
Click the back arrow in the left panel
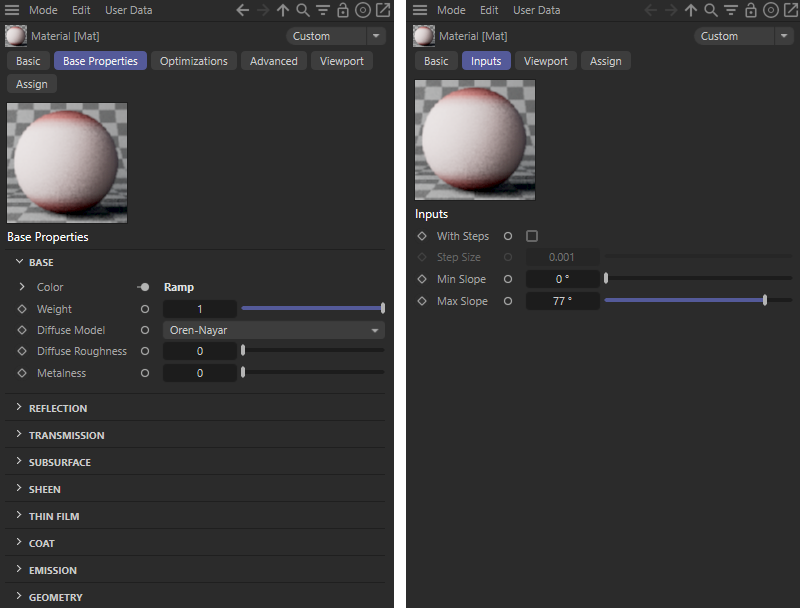pos(243,10)
